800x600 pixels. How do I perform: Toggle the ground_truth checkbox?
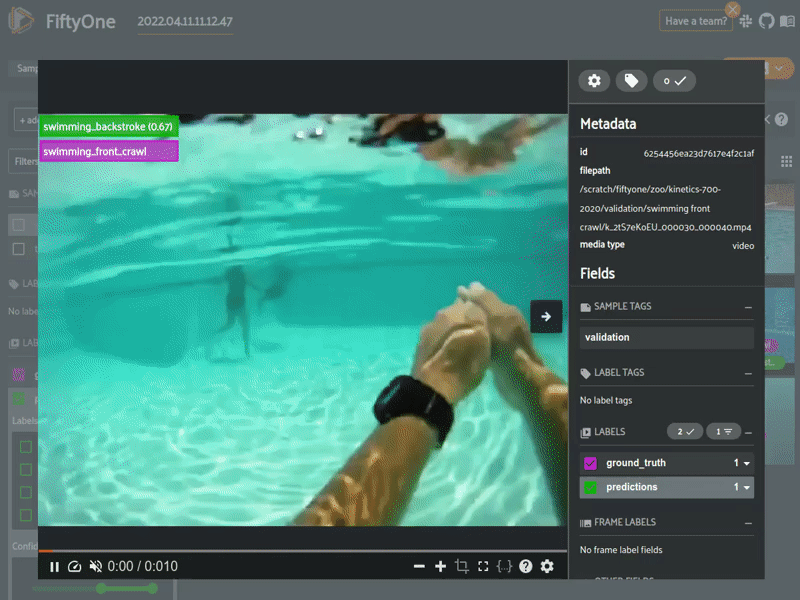[590, 463]
